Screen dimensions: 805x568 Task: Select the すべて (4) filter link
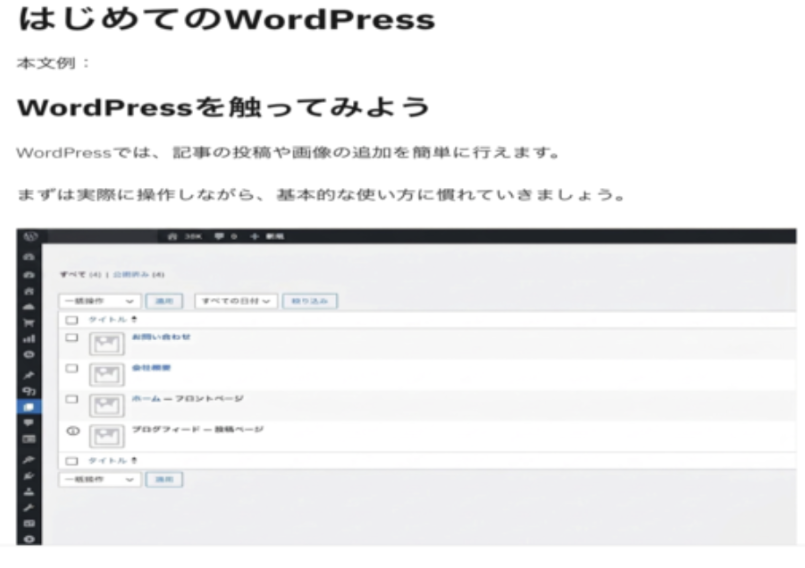coord(80,275)
